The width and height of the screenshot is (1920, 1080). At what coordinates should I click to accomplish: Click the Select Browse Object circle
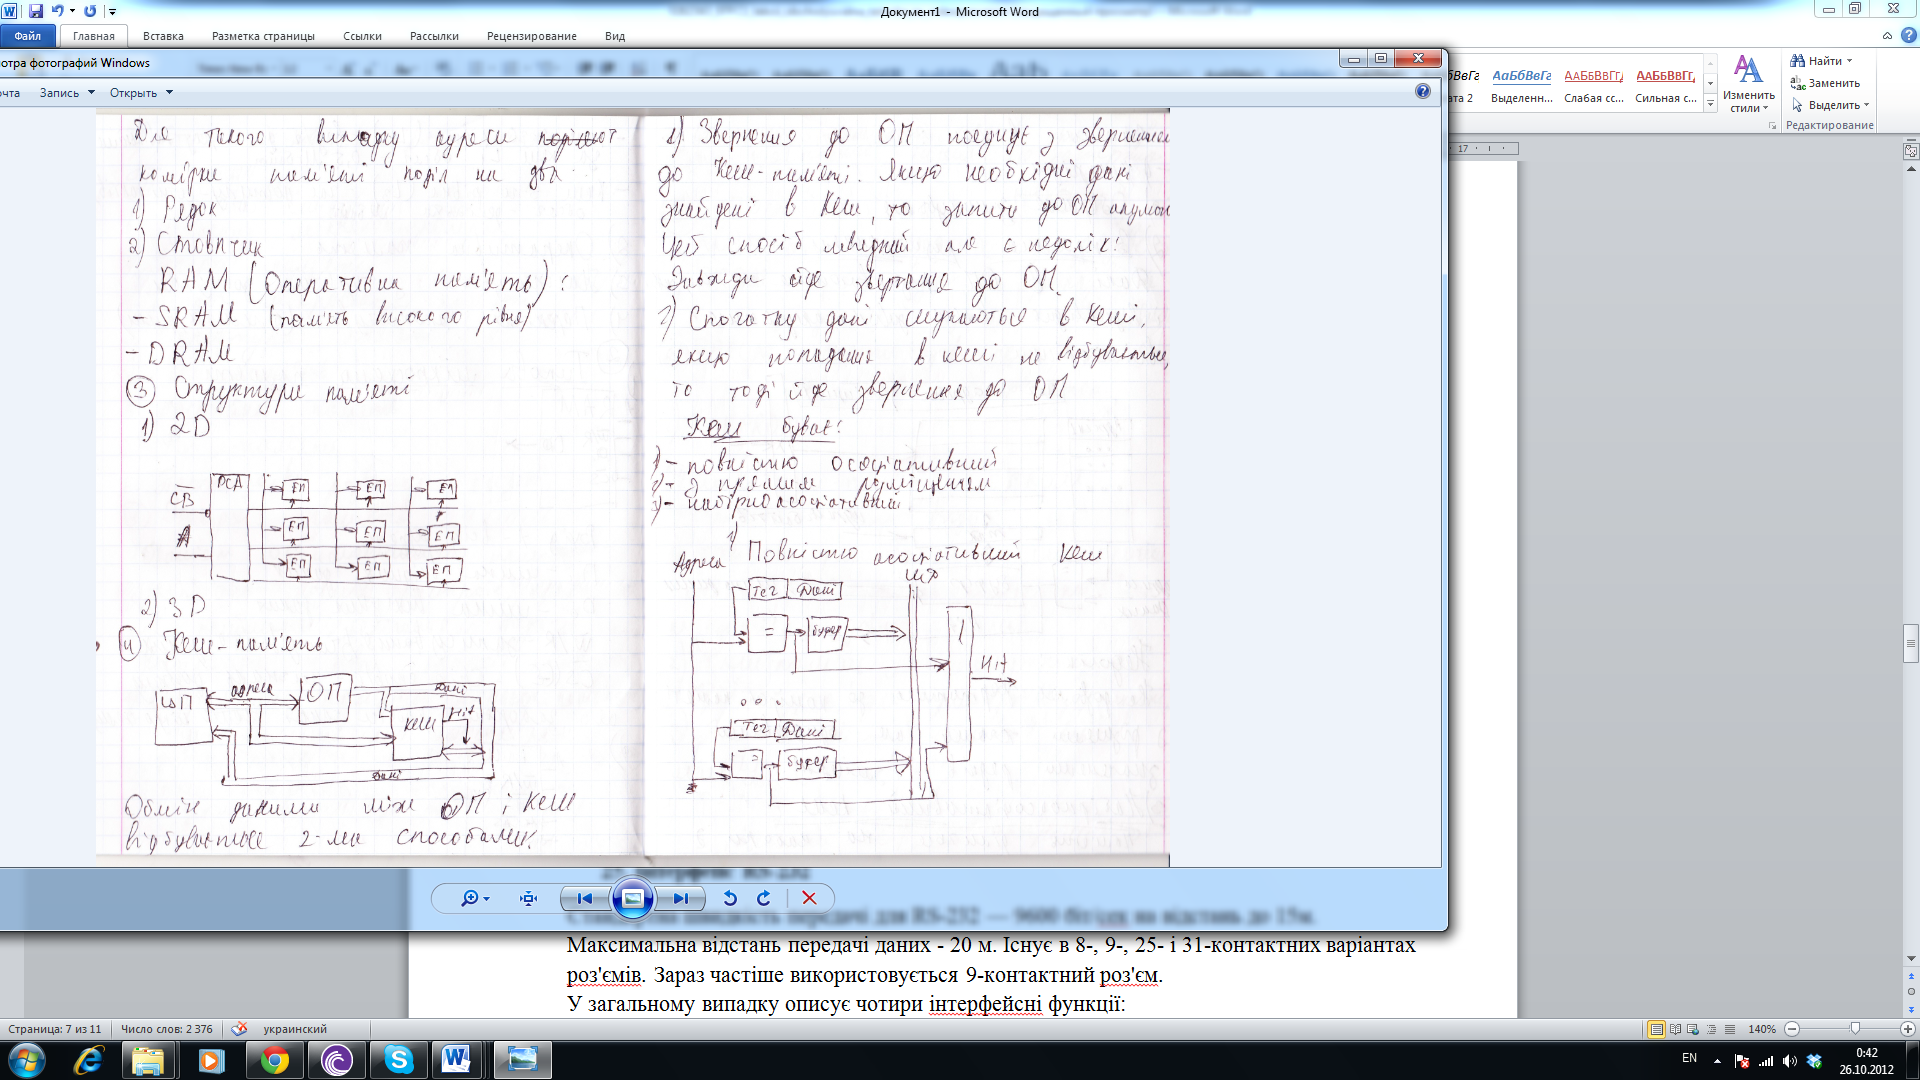point(1911,992)
